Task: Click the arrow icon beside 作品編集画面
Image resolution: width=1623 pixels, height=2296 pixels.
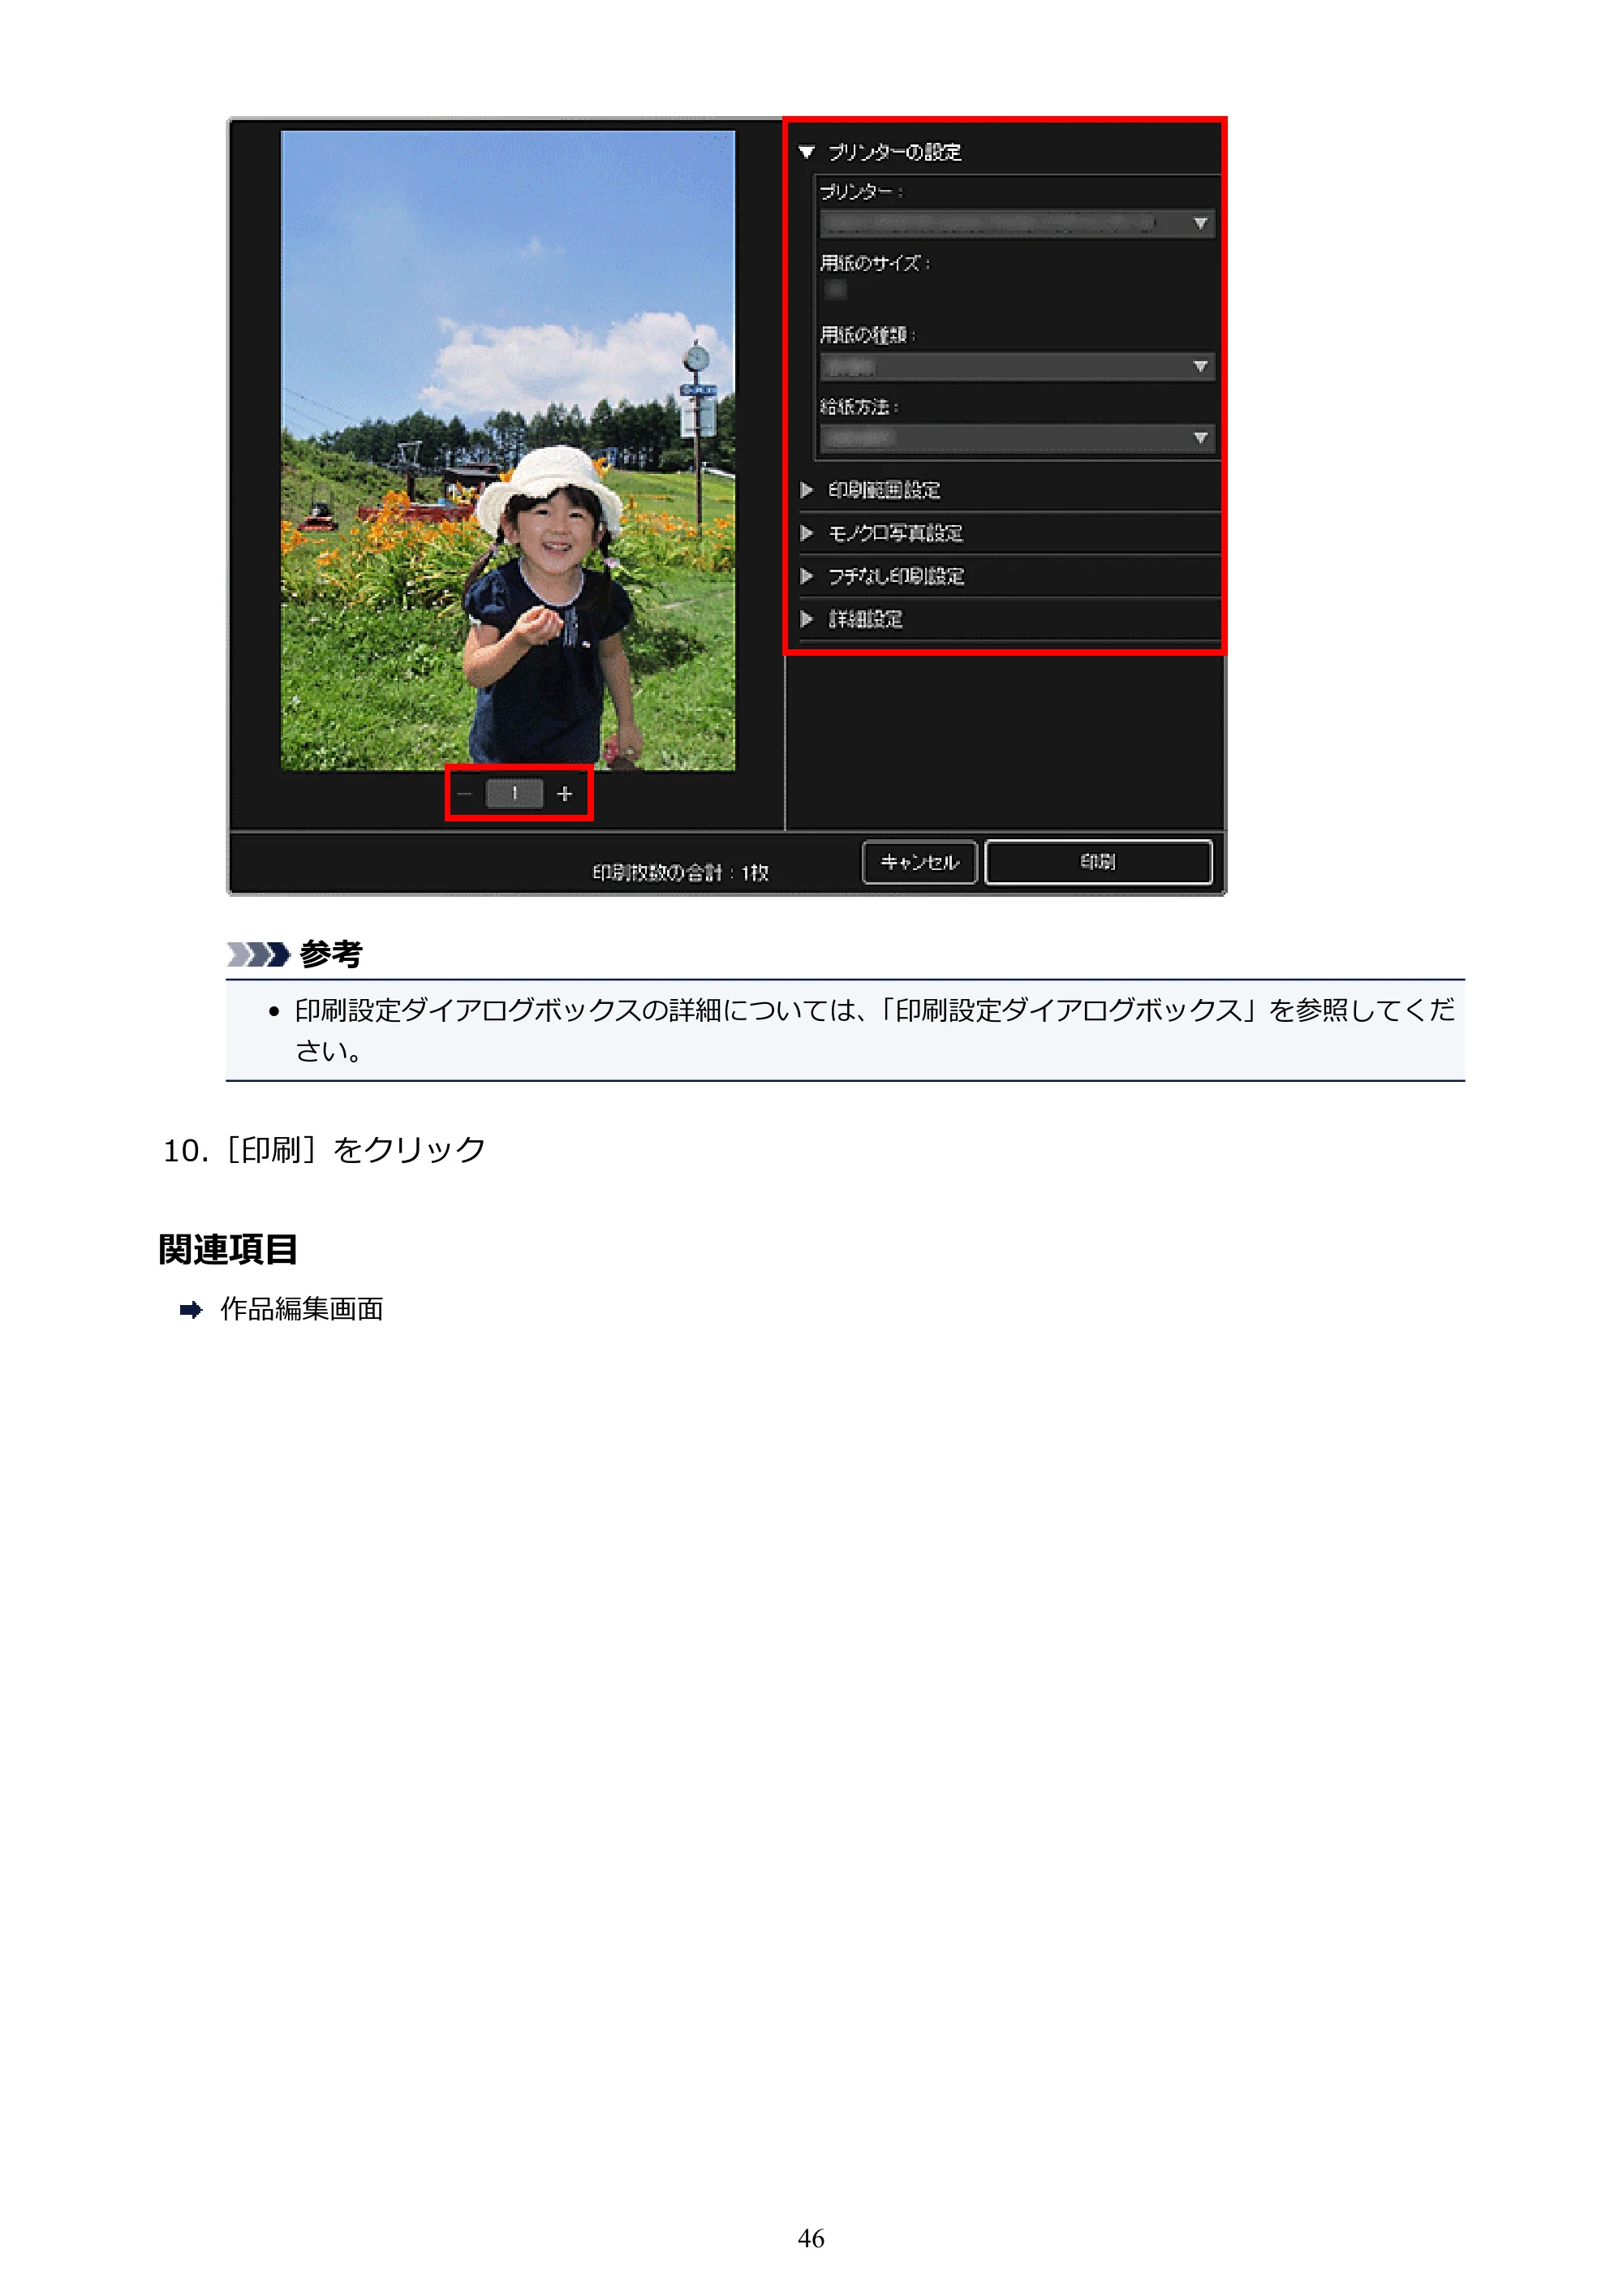Action: (x=191, y=1310)
